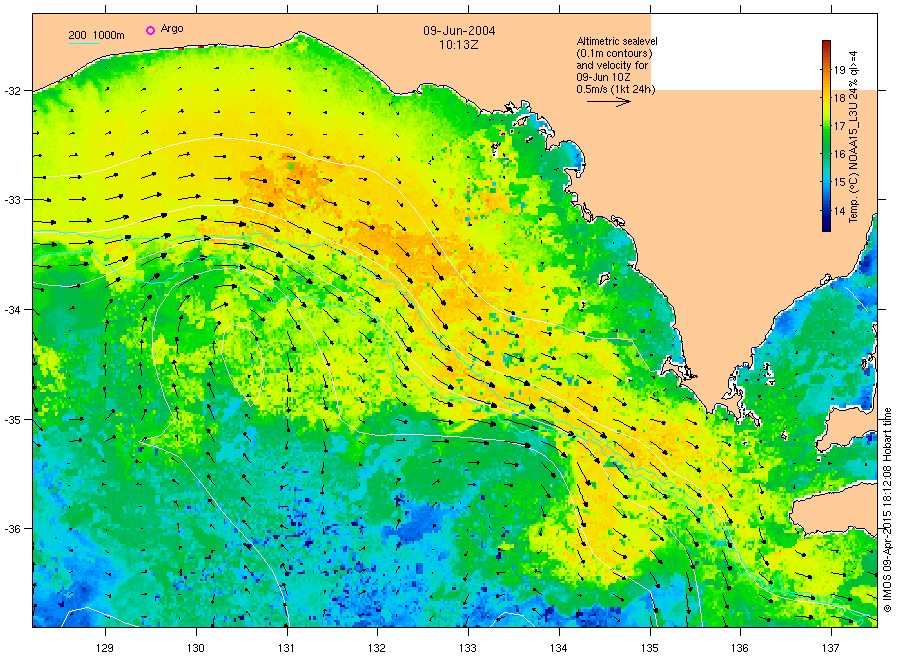Click latitude label -36
The image size is (900, 660).
(12, 529)
